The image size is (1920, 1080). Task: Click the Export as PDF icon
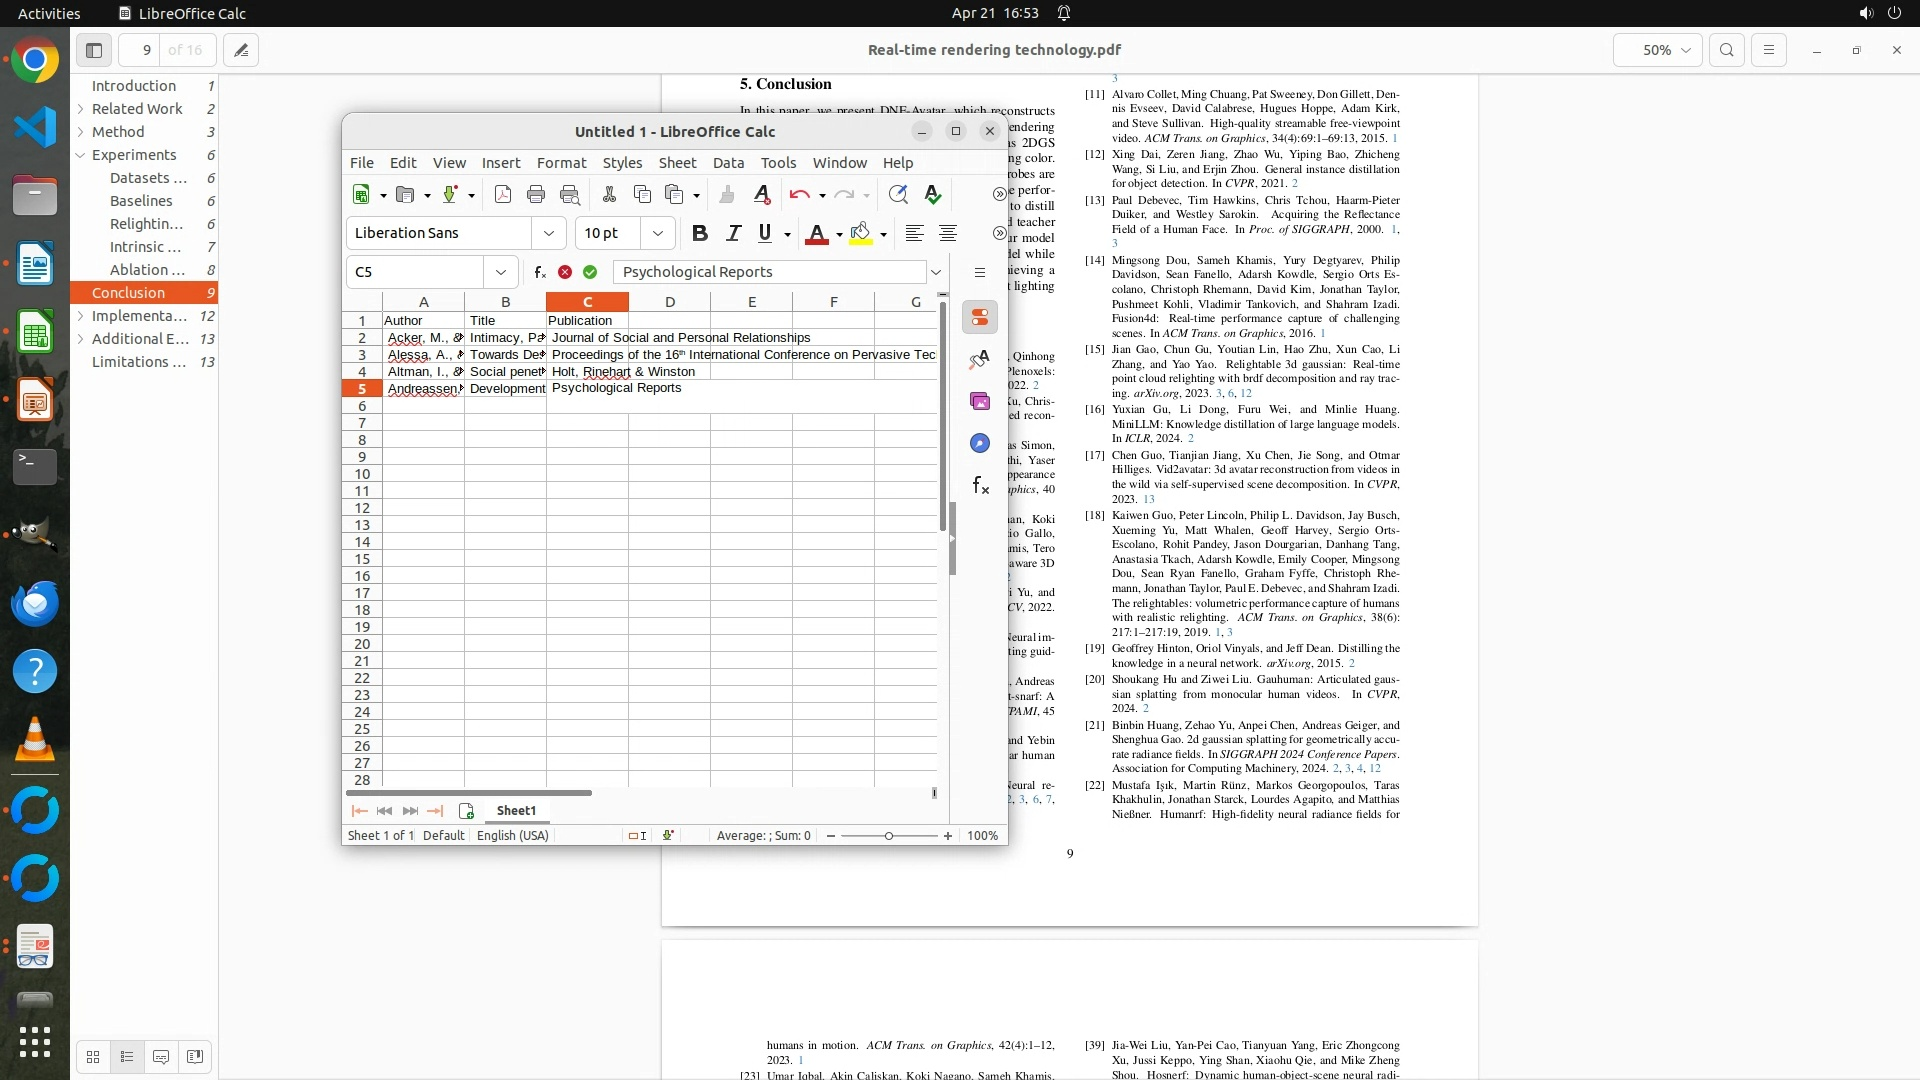503,195
